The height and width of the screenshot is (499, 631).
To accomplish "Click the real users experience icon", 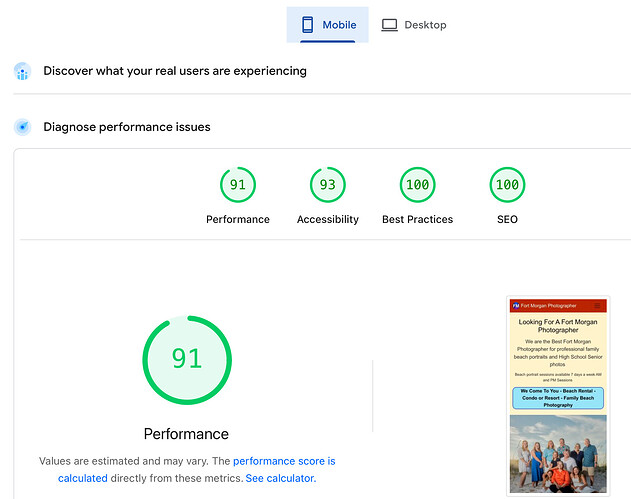I will click(23, 71).
